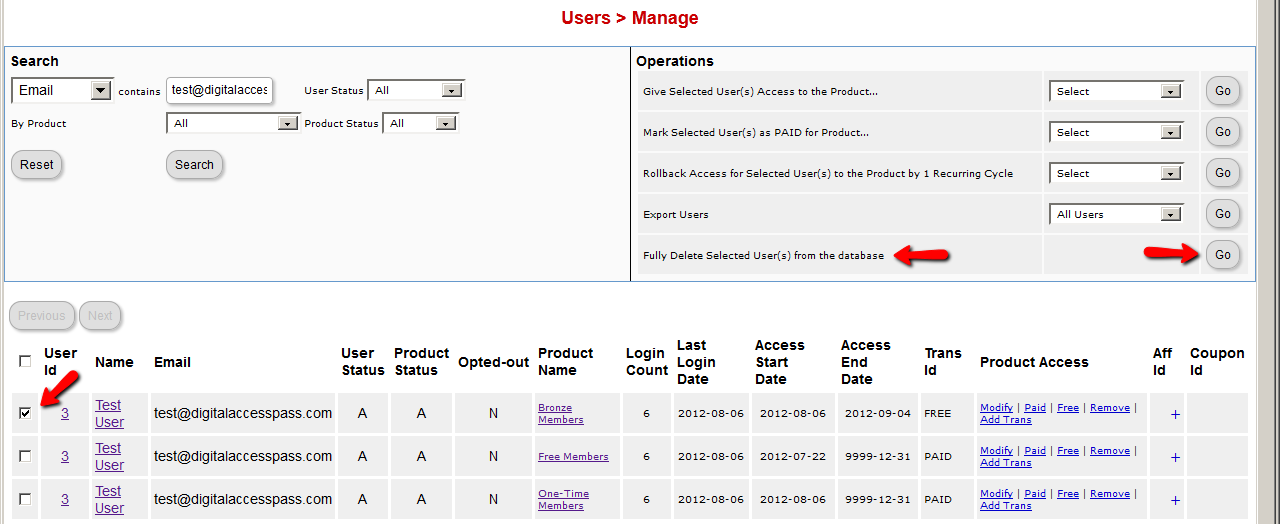Click the plus icon in One-Time Members row
This screenshot has width=1280, height=524.
point(1175,500)
